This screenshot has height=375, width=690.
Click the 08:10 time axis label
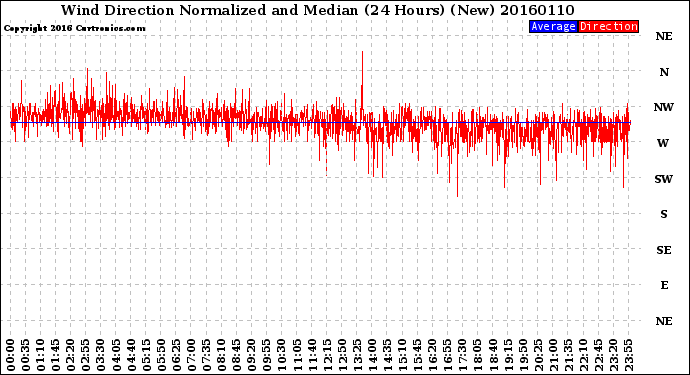(221, 355)
